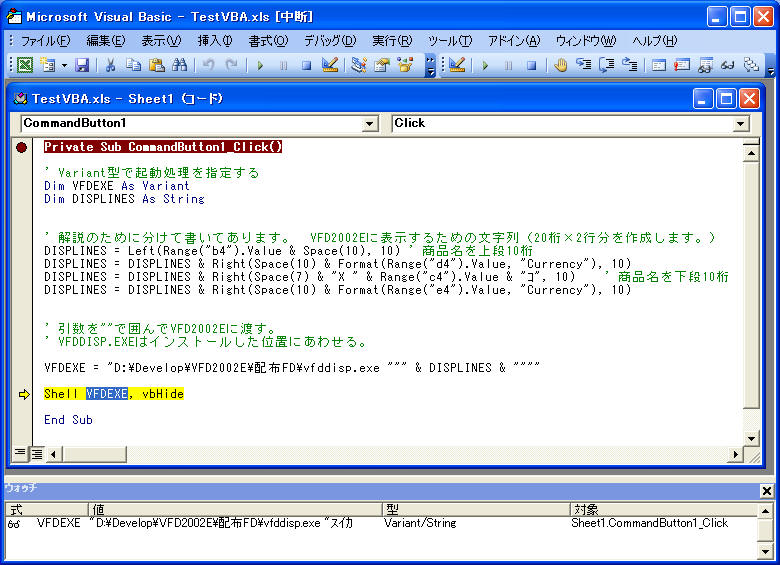This screenshot has height=565, width=780.
Task: Open the Locals Window icon
Action: click(659, 65)
